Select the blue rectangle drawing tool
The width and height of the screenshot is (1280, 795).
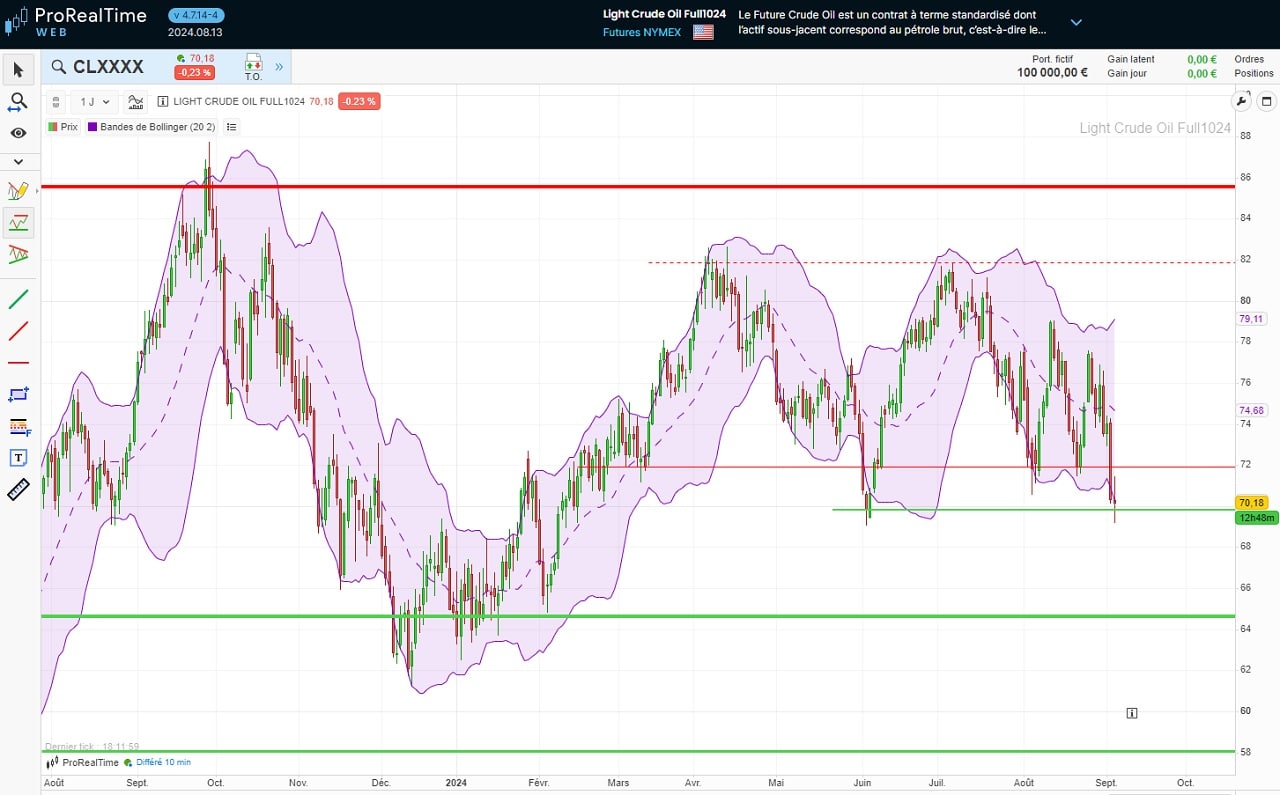click(x=18, y=395)
